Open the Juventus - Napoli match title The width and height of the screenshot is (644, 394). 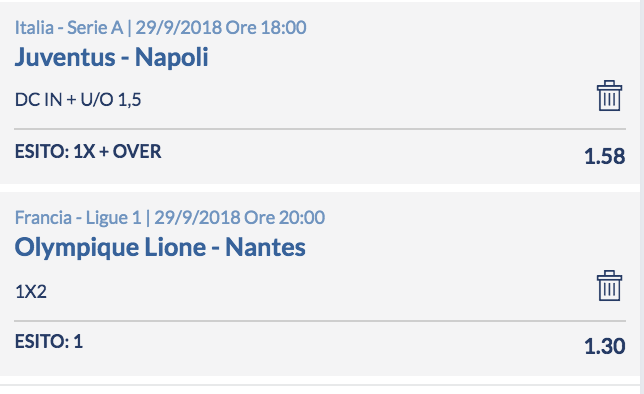tap(112, 57)
